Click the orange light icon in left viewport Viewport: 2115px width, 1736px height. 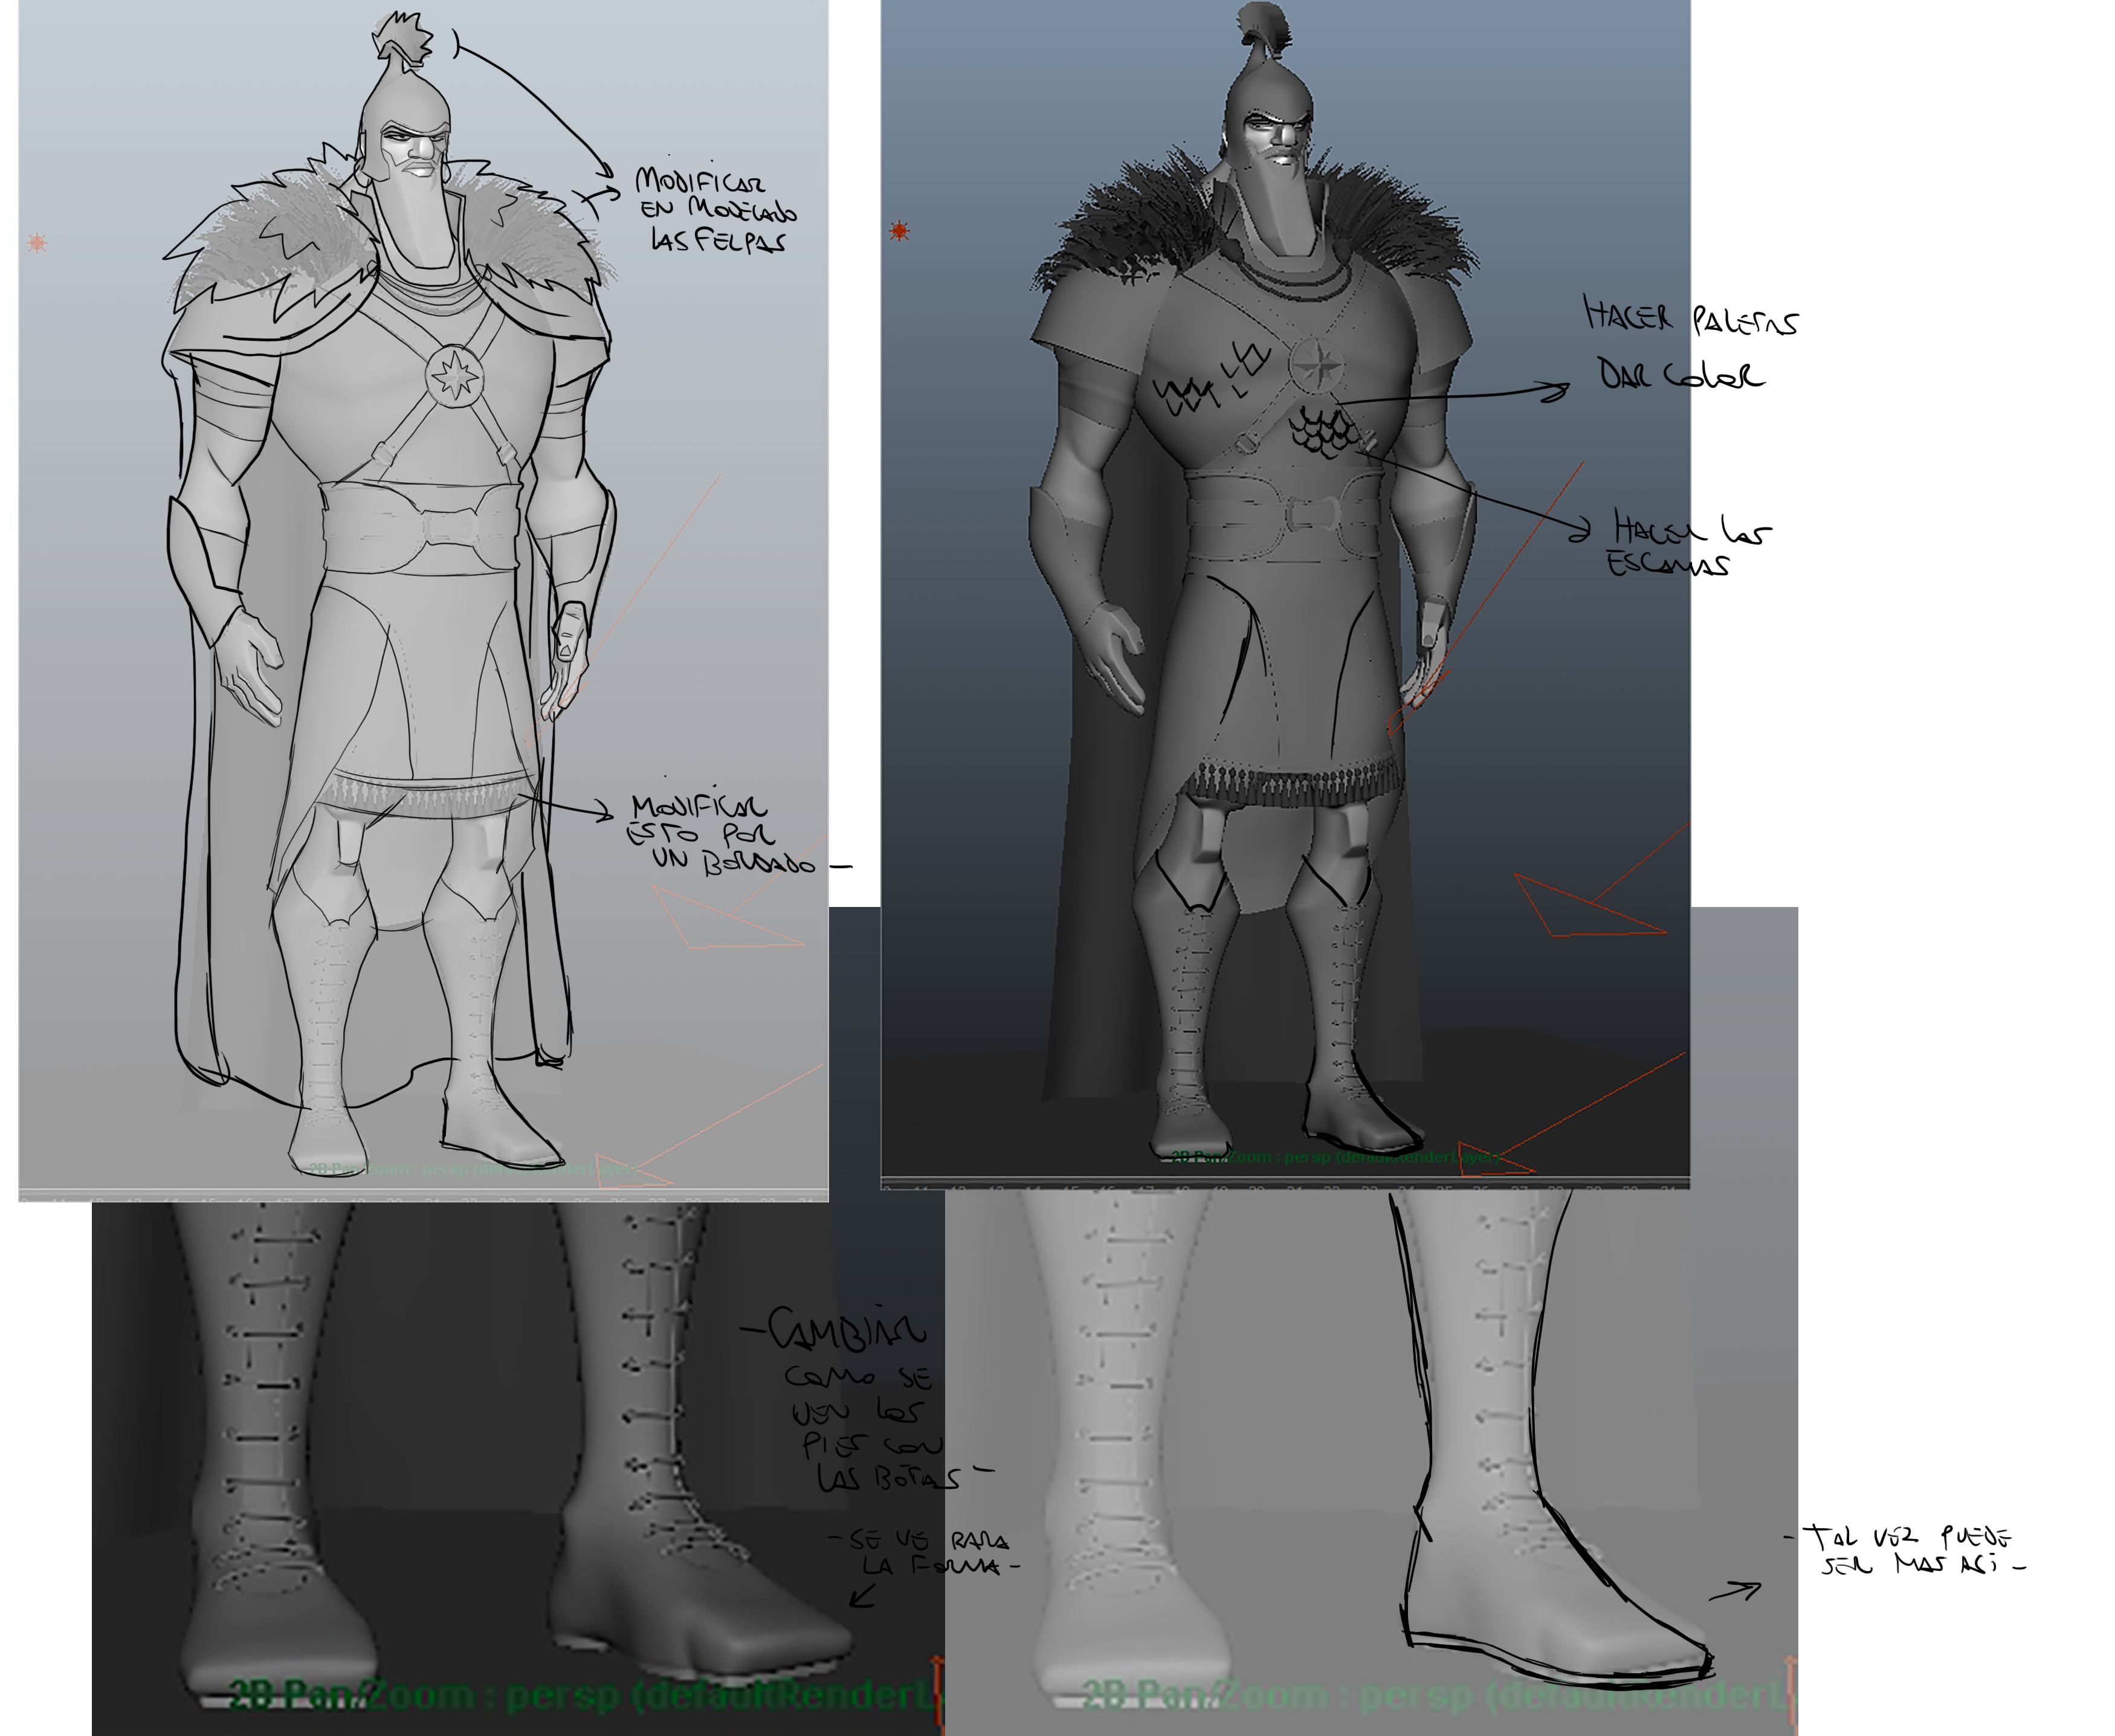pyautogui.click(x=37, y=242)
